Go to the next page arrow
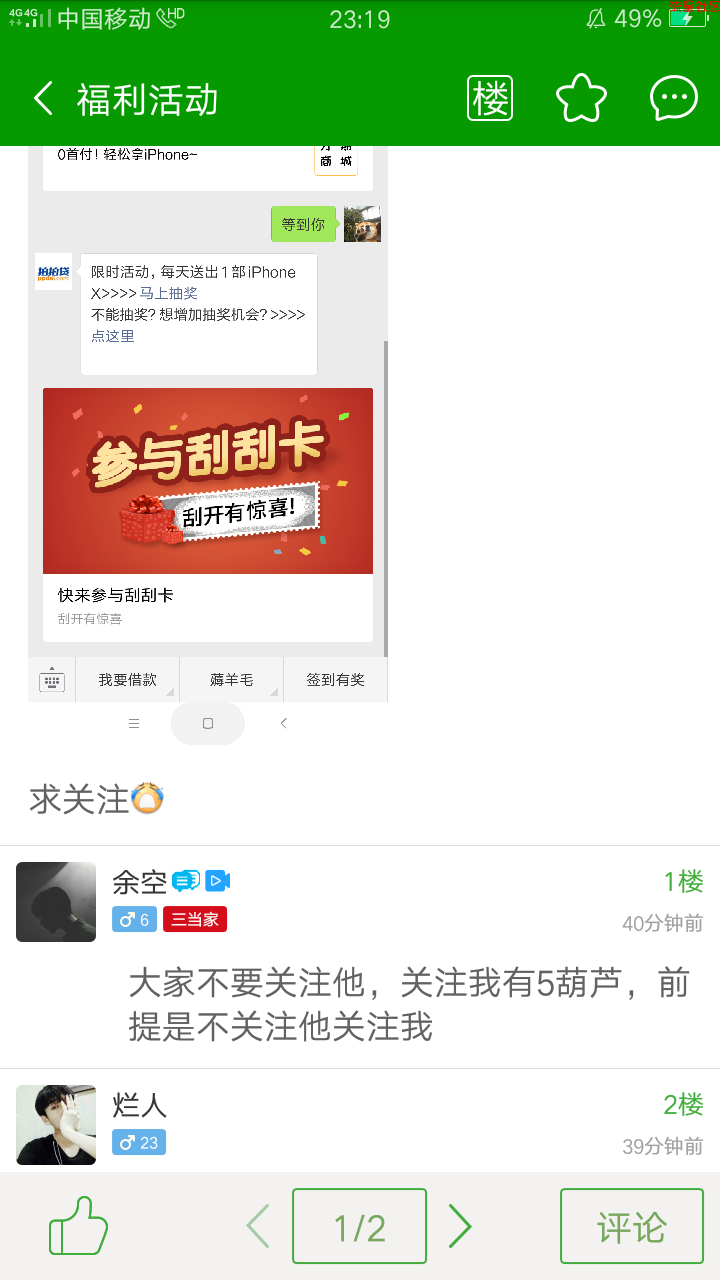This screenshot has height=1280, width=720. [x=459, y=1226]
